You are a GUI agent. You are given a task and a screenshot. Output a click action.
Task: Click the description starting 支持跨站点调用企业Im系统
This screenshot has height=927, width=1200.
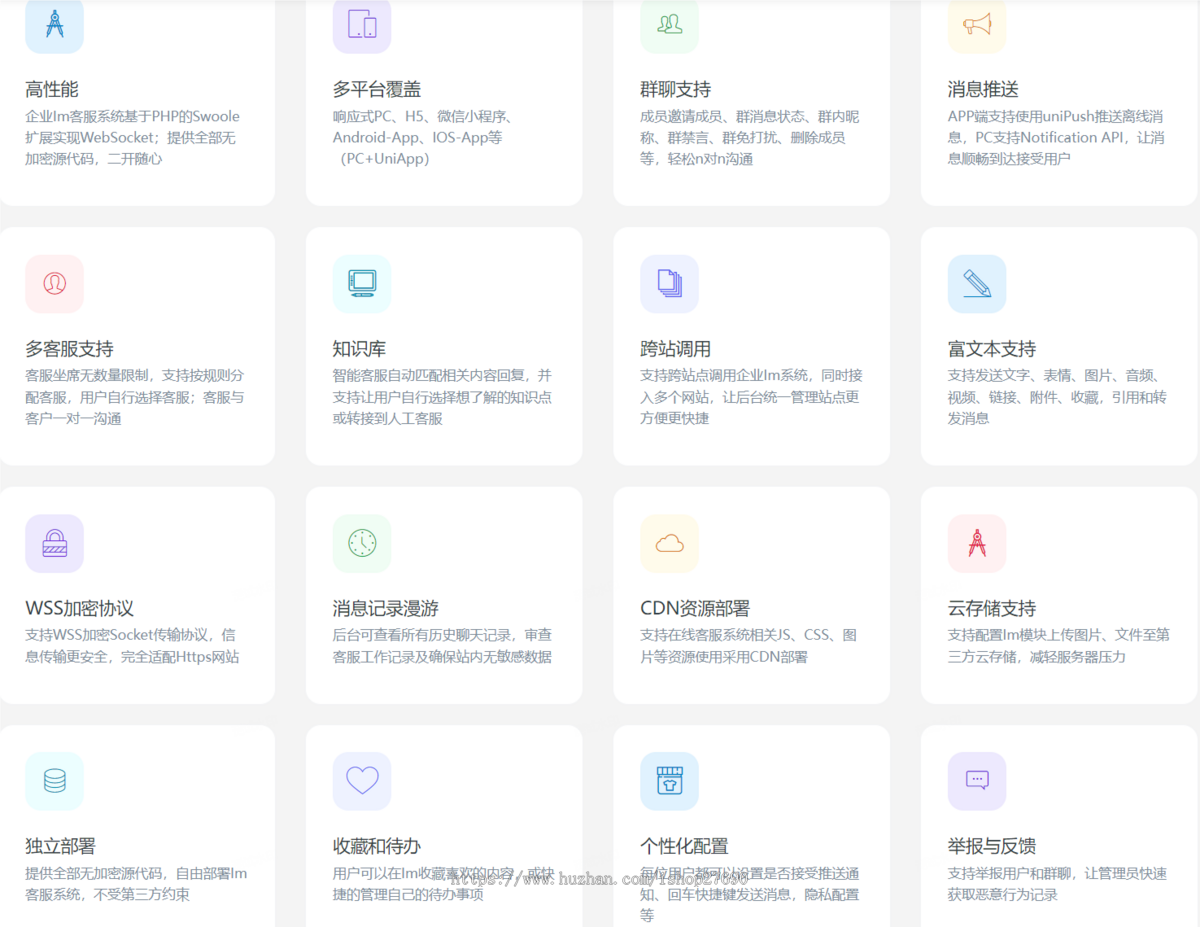(x=751, y=397)
